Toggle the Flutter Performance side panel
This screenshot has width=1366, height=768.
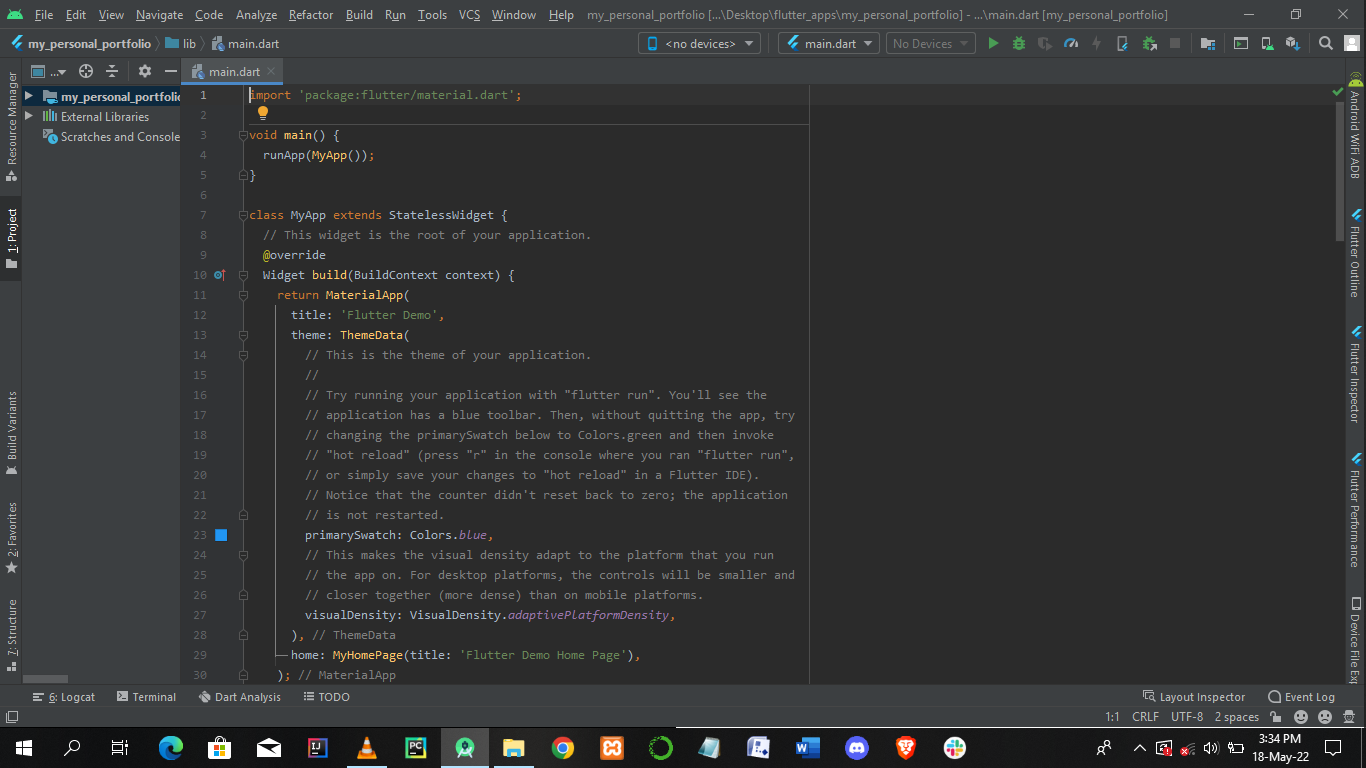1355,510
